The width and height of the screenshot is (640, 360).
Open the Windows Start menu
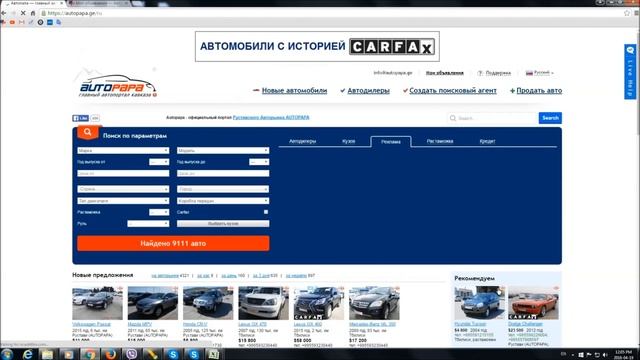pyautogui.click(x=7, y=354)
